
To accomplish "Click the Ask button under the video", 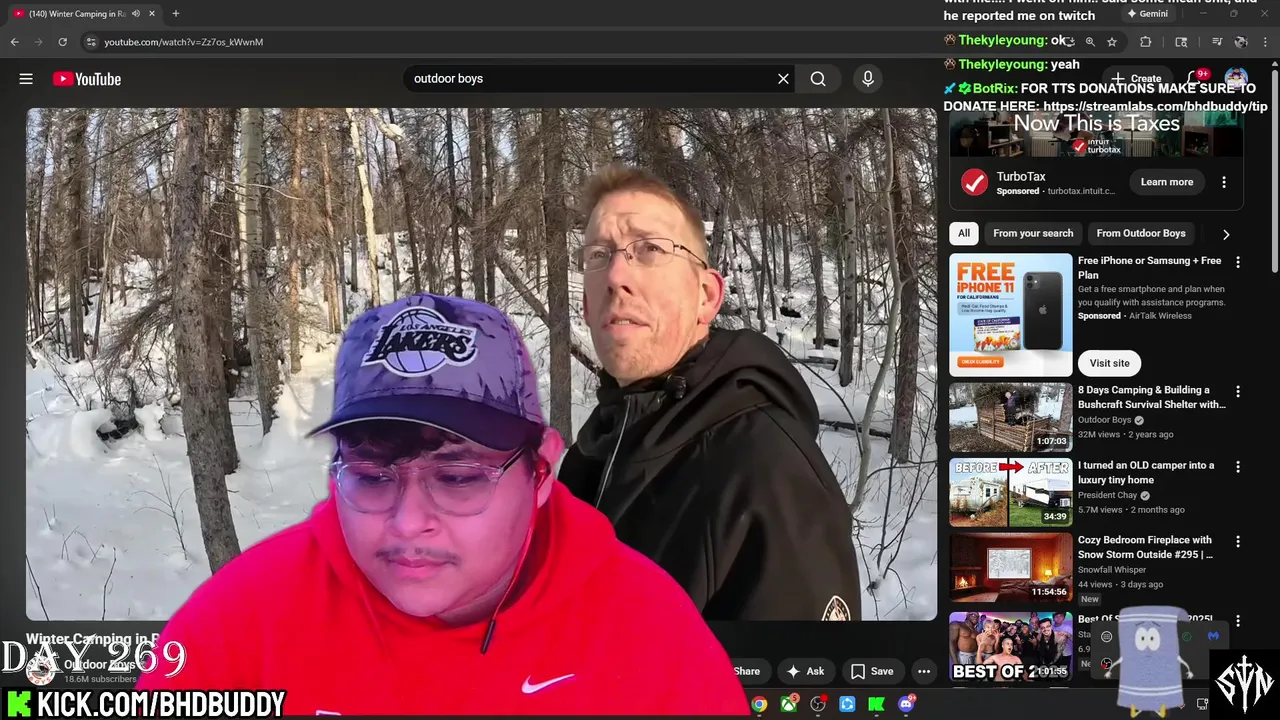I will tap(805, 672).
